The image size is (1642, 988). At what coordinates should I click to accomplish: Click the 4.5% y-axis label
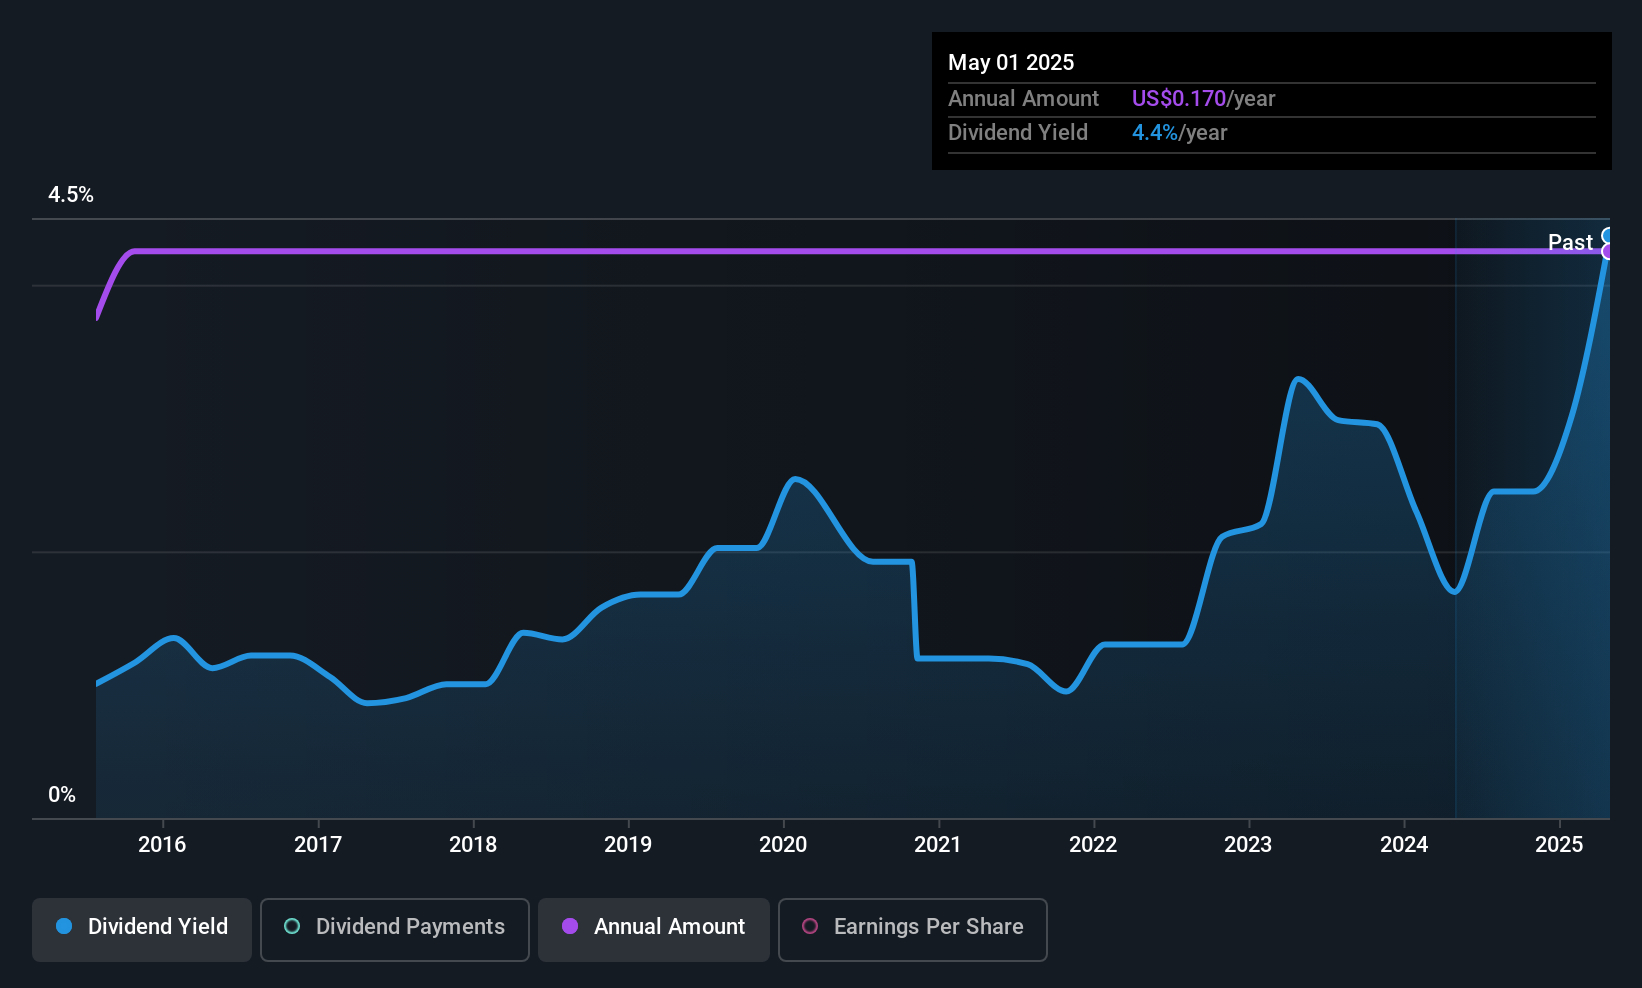tap(71, 195)
